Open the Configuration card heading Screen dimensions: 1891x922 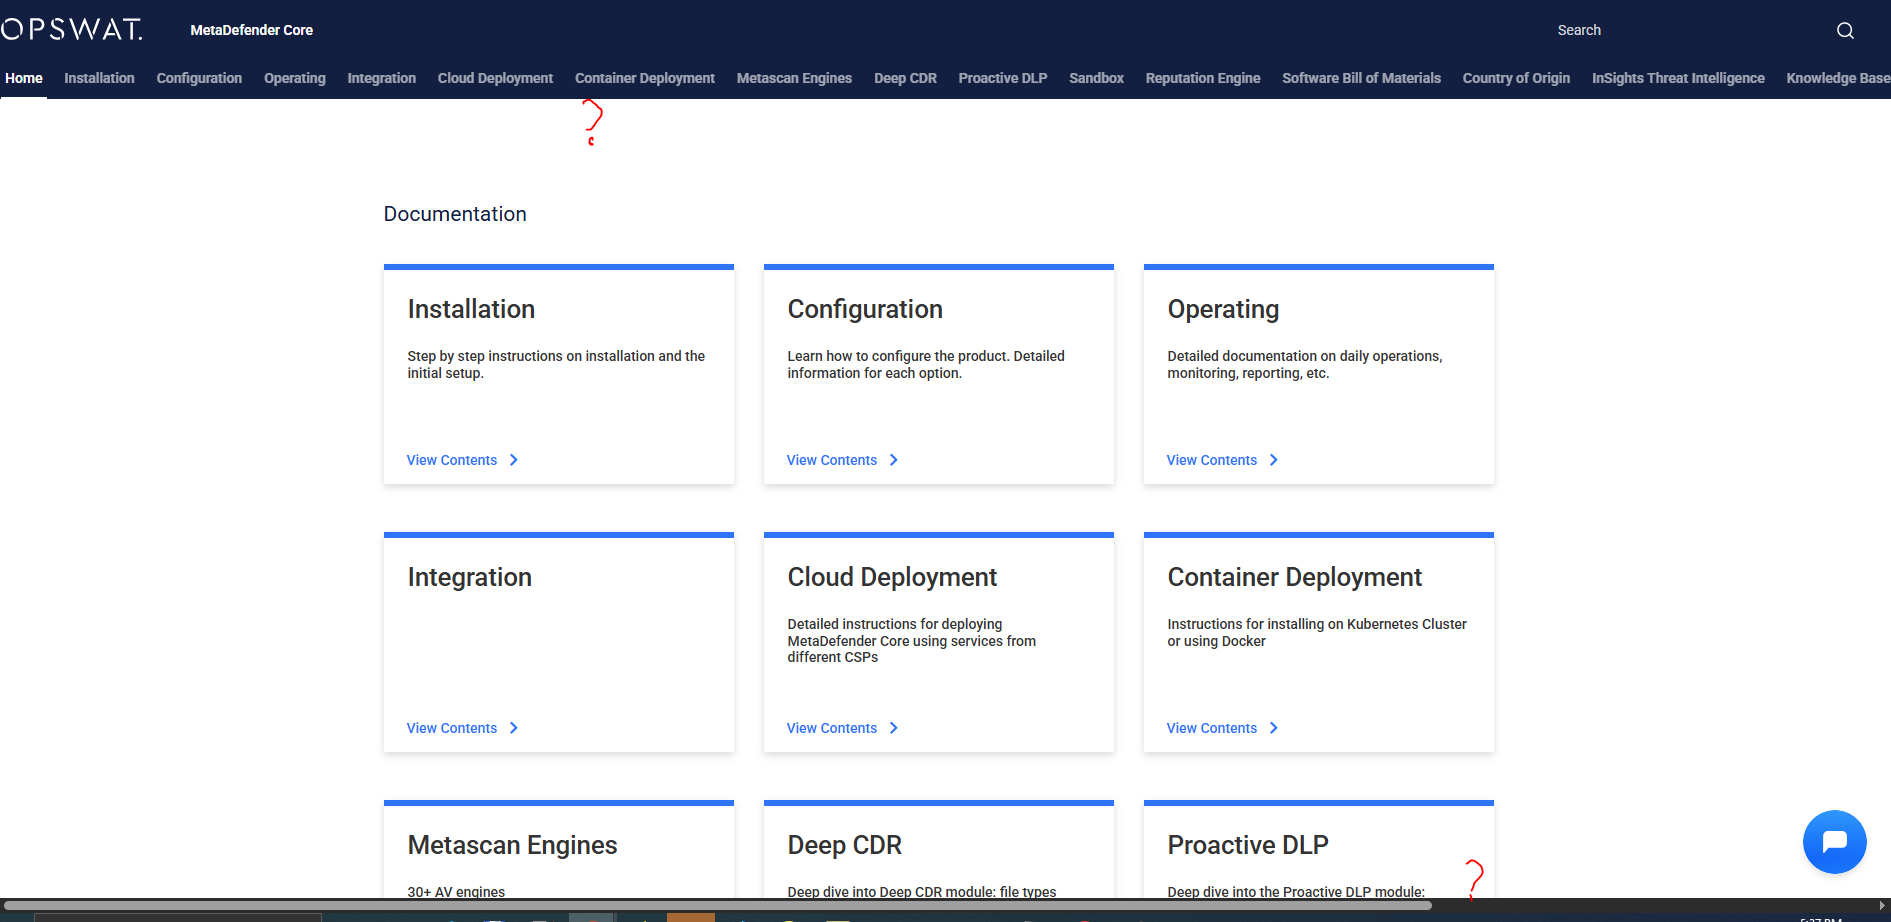(x=865, y=309)
